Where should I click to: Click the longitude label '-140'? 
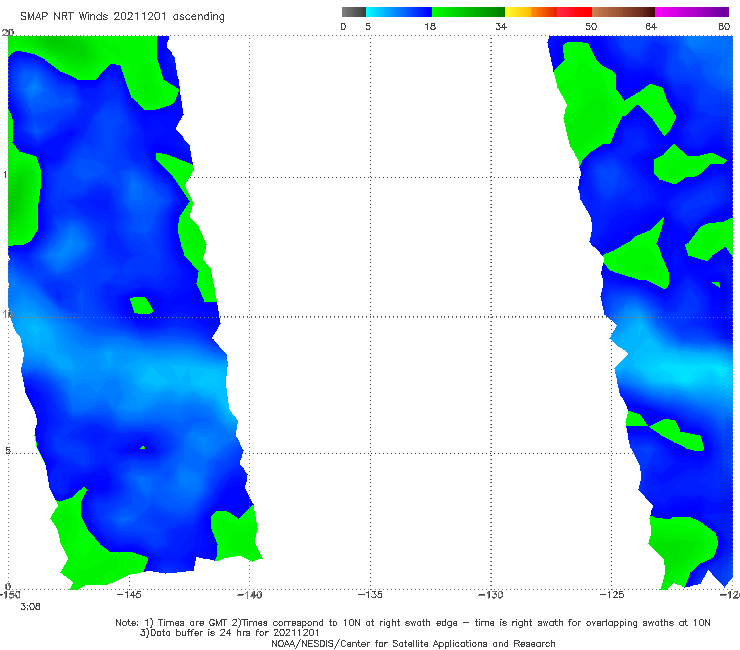point(249,594)
